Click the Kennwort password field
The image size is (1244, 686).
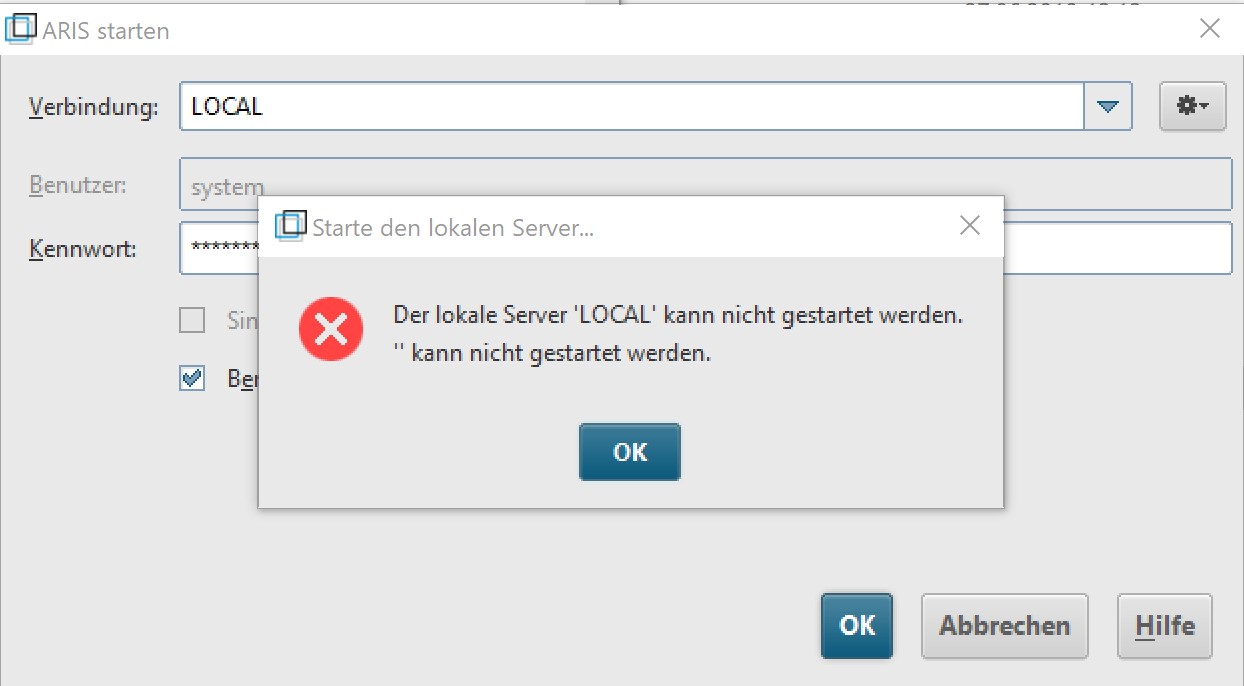[705, 248]
